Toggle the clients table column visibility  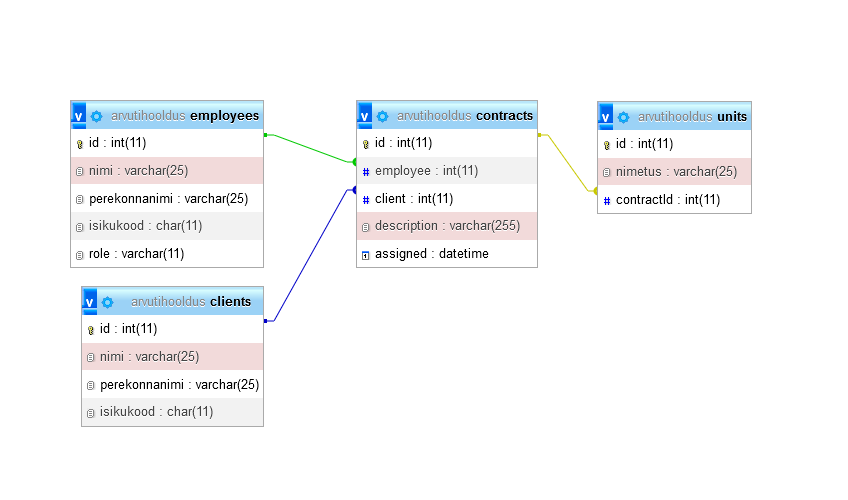coord(90,301)
